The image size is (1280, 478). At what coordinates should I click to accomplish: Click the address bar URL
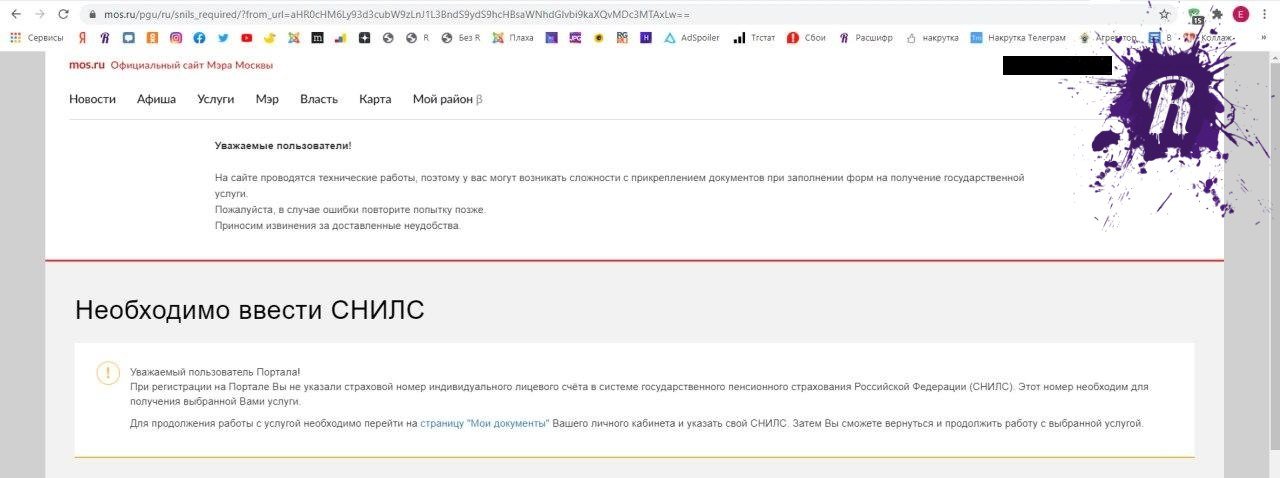click(397, 15)
